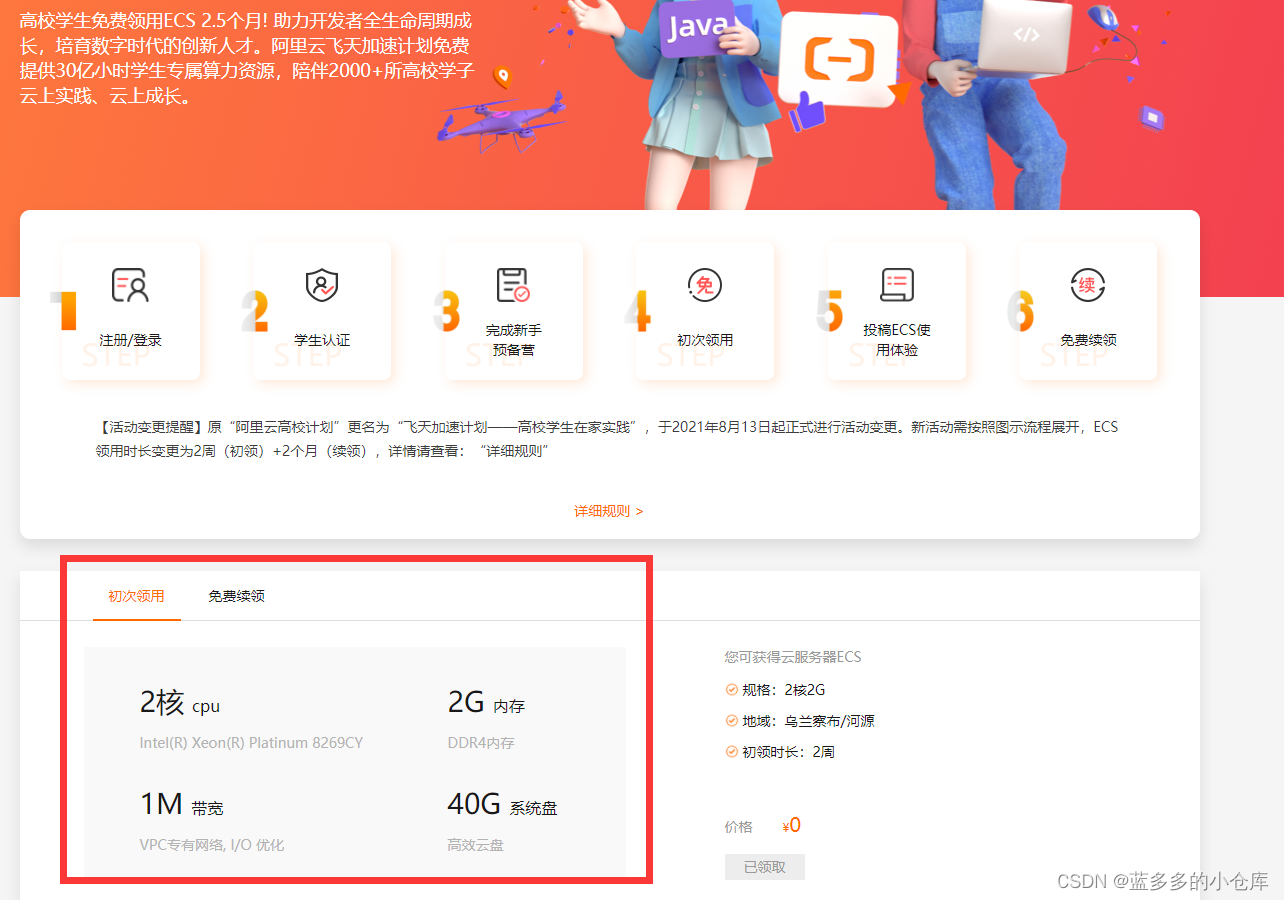Click the 初领时长：2周 text

click(788, 751)
